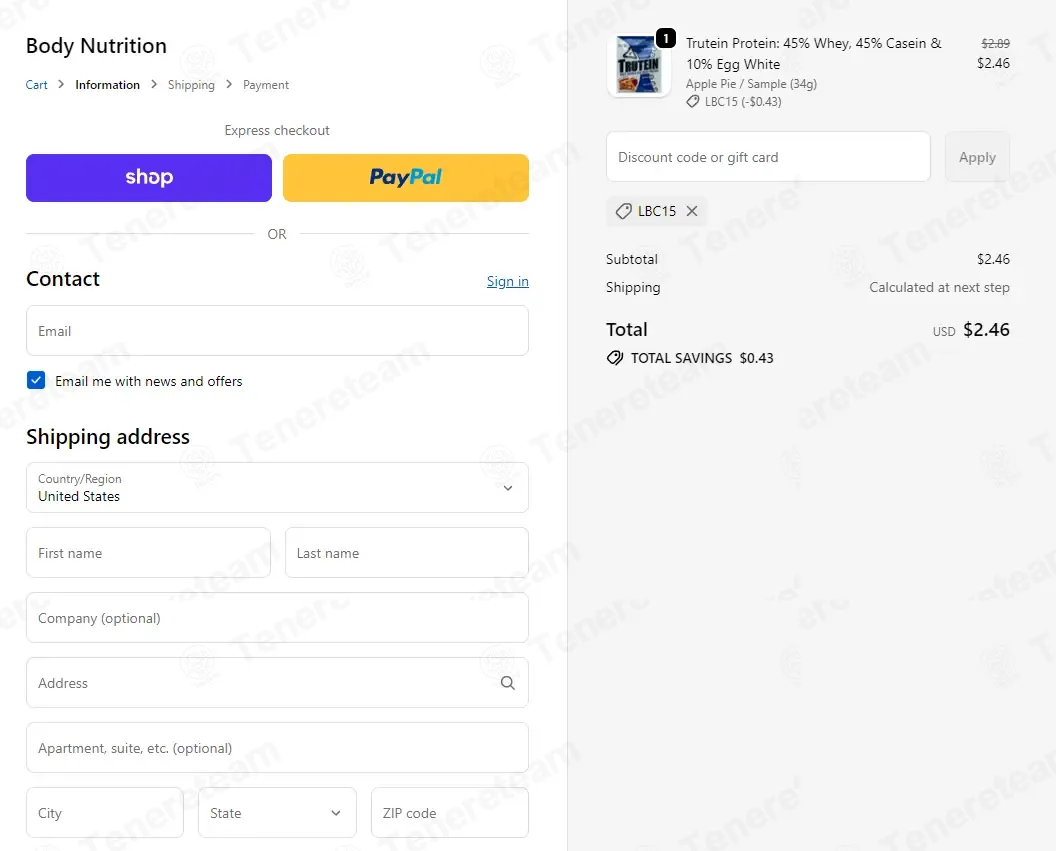The width and height of the screenshot is (1056, 851).
Task: Click the Country/Region chevron arrow
Action: coord(508,488)
